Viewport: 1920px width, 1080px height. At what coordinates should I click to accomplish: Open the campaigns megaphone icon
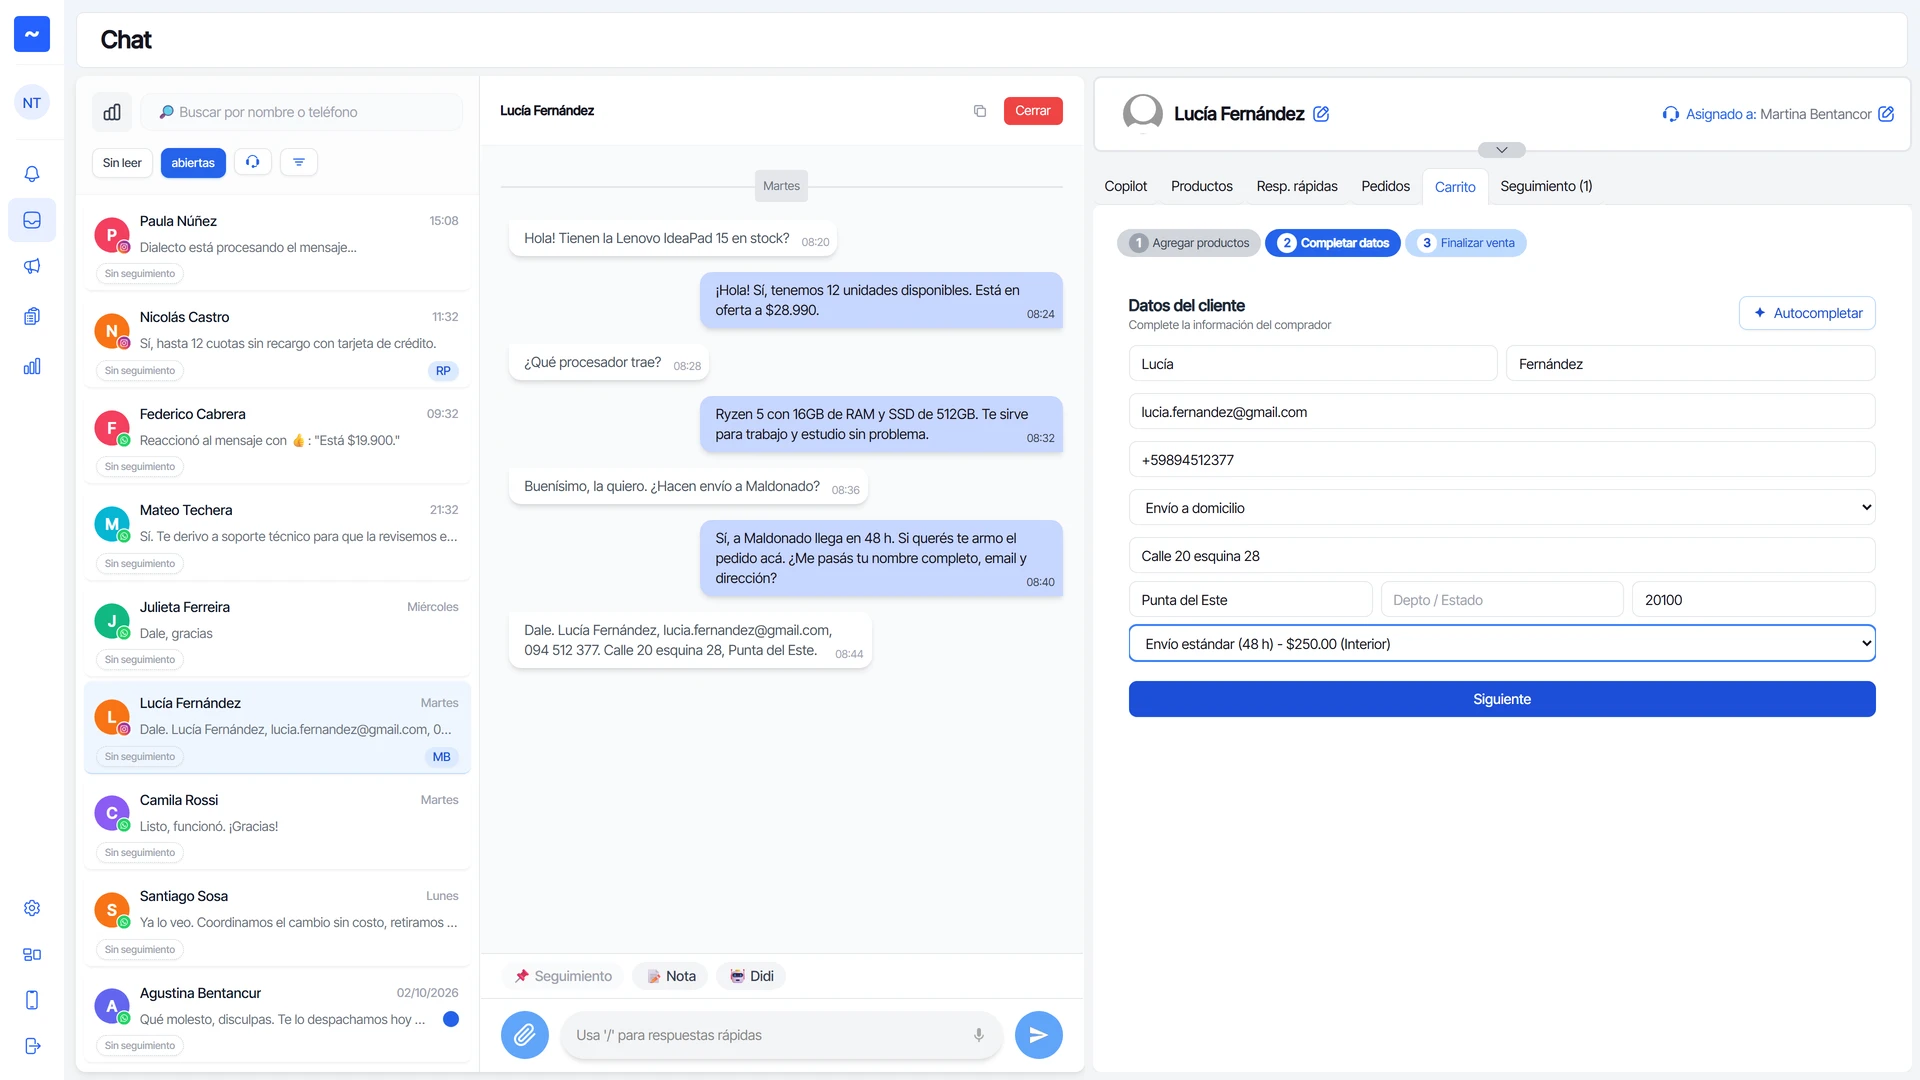[x=32, y=266]
